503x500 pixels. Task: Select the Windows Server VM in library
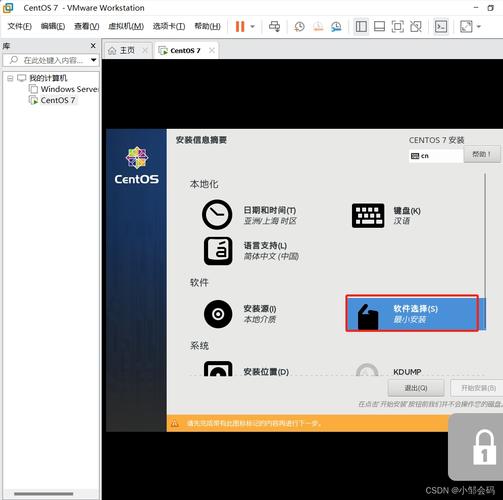coord(69,89)
